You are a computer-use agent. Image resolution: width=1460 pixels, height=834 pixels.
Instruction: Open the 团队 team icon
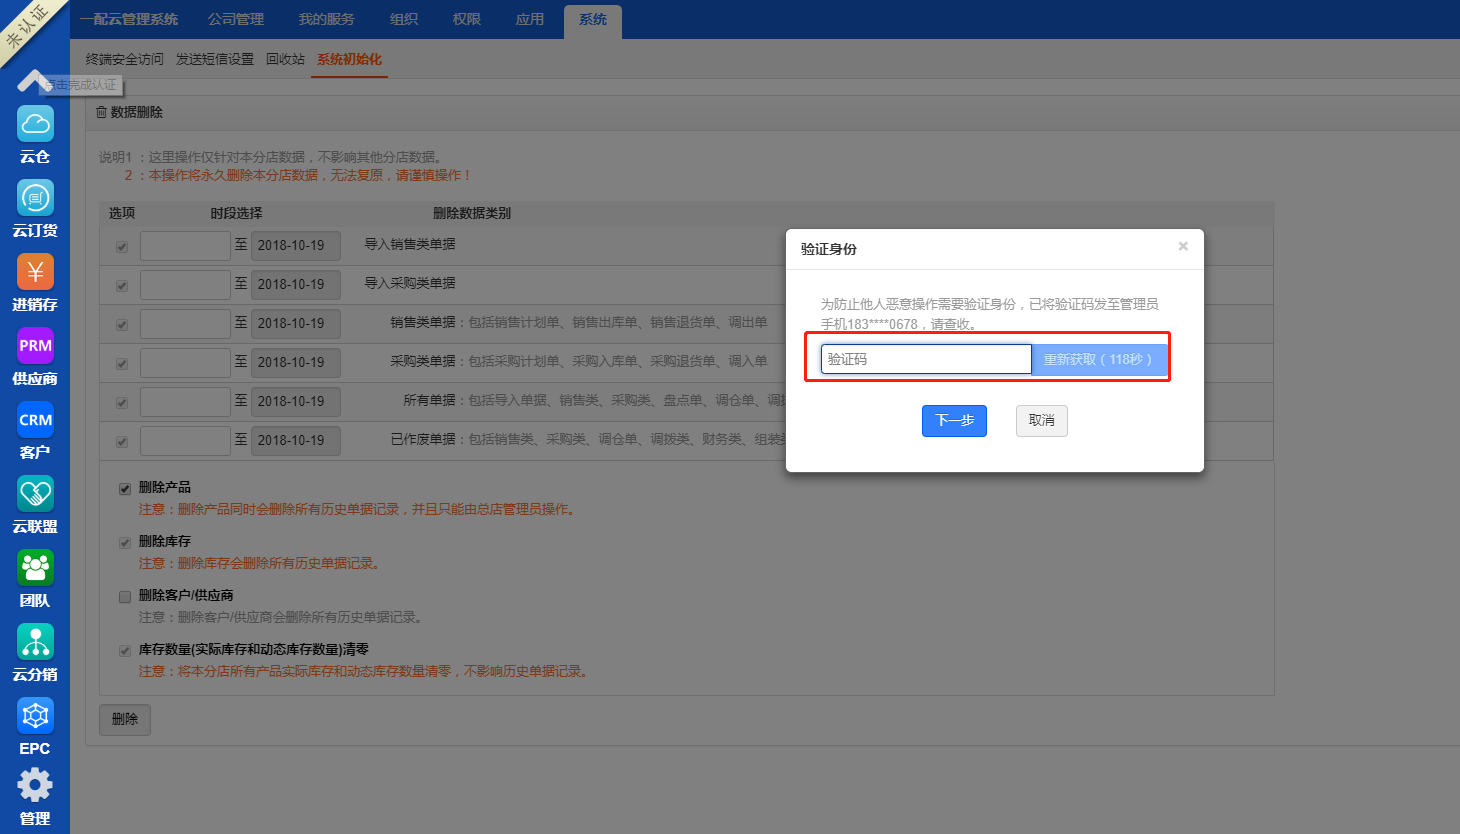point(35,568)
